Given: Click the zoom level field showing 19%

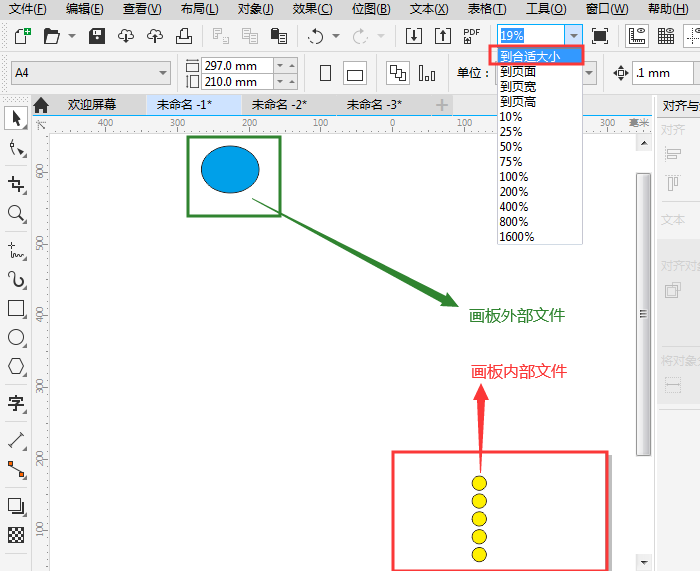Looking at the screenshot, I should pyautogui.click(x=531, y=35).
